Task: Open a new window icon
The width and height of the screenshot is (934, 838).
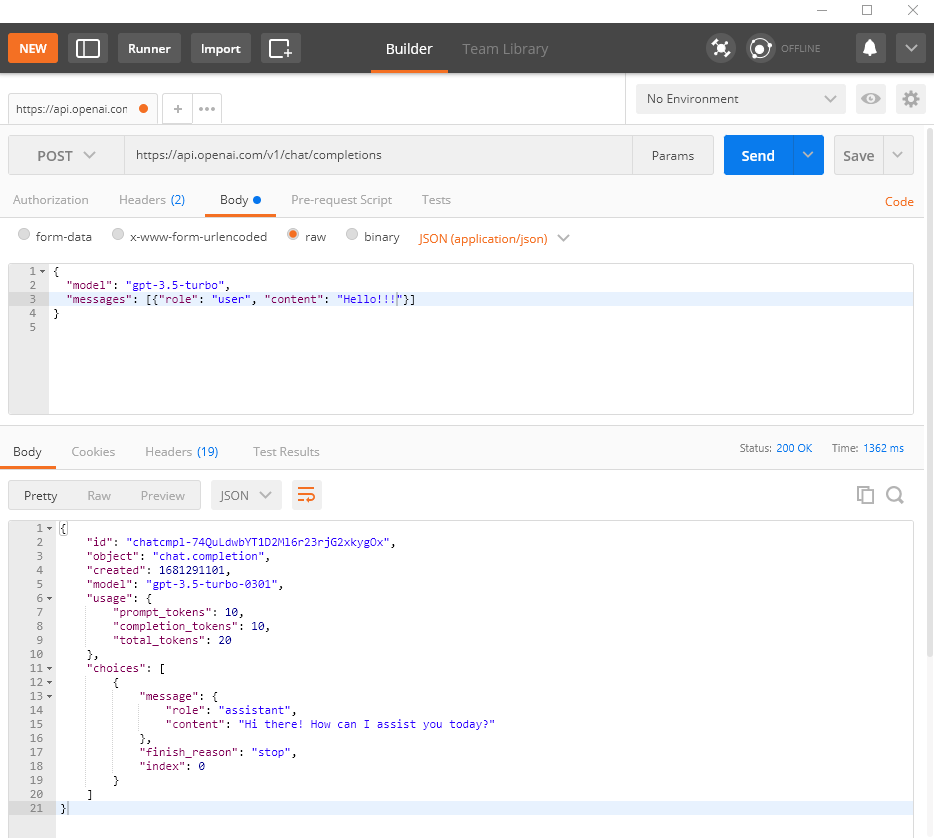Action: (x=281, y=48)
